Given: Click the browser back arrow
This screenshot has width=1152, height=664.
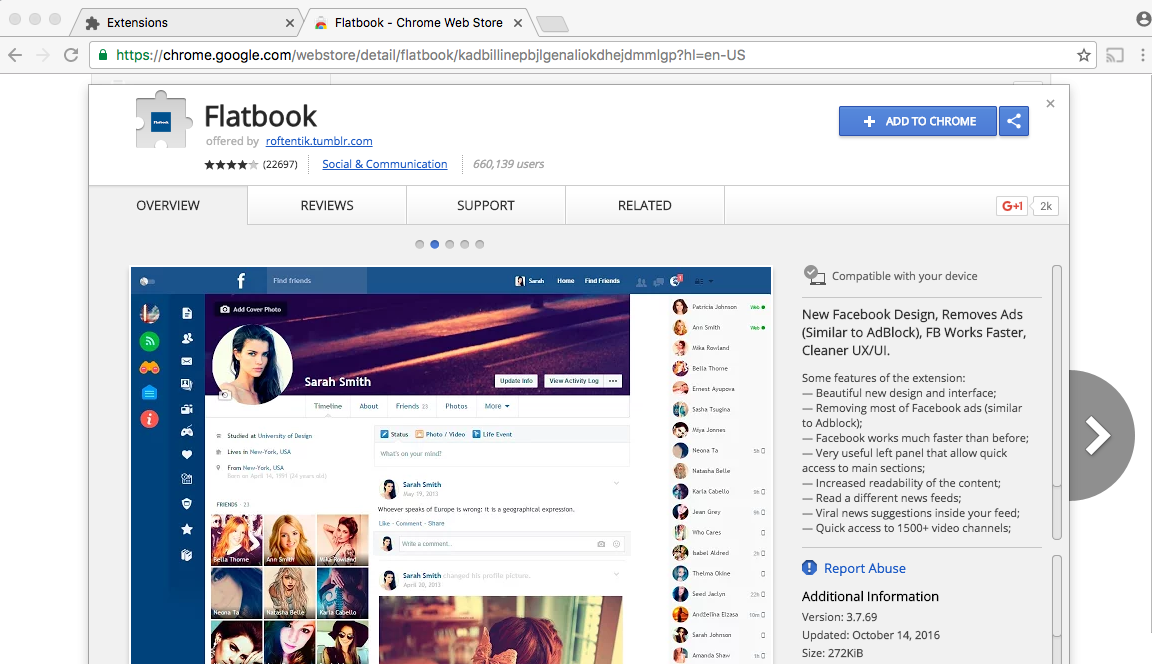Looking at the screenshot, I should (x=15, y=55).
